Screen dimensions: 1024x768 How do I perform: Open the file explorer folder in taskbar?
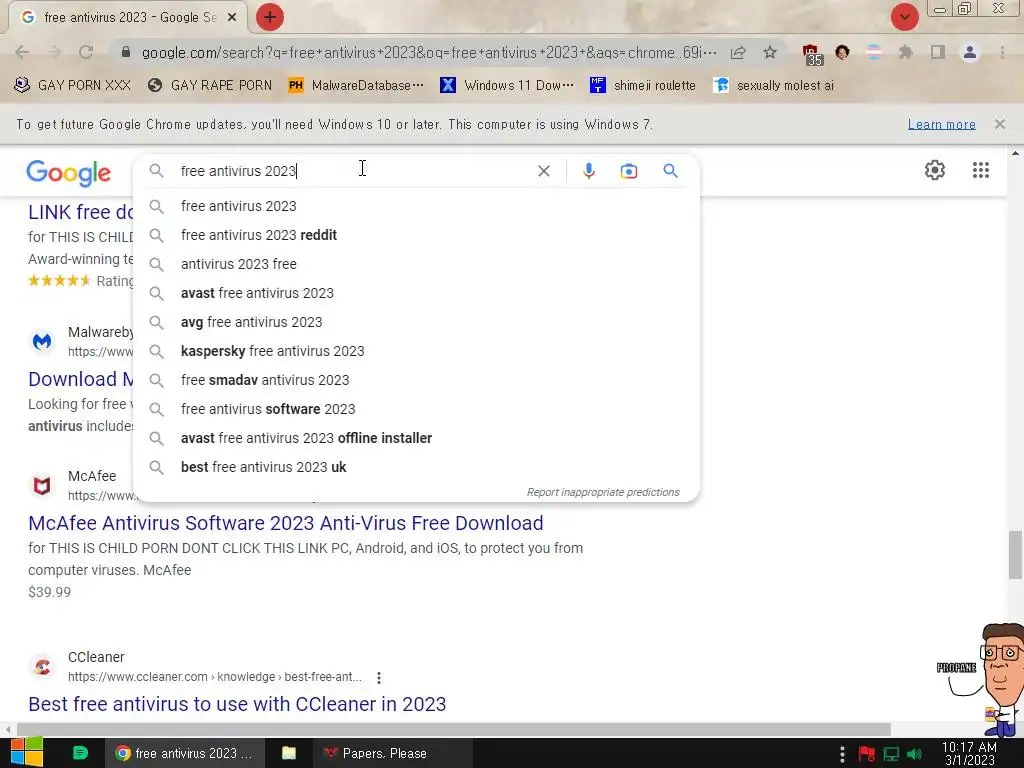(289, 753)
